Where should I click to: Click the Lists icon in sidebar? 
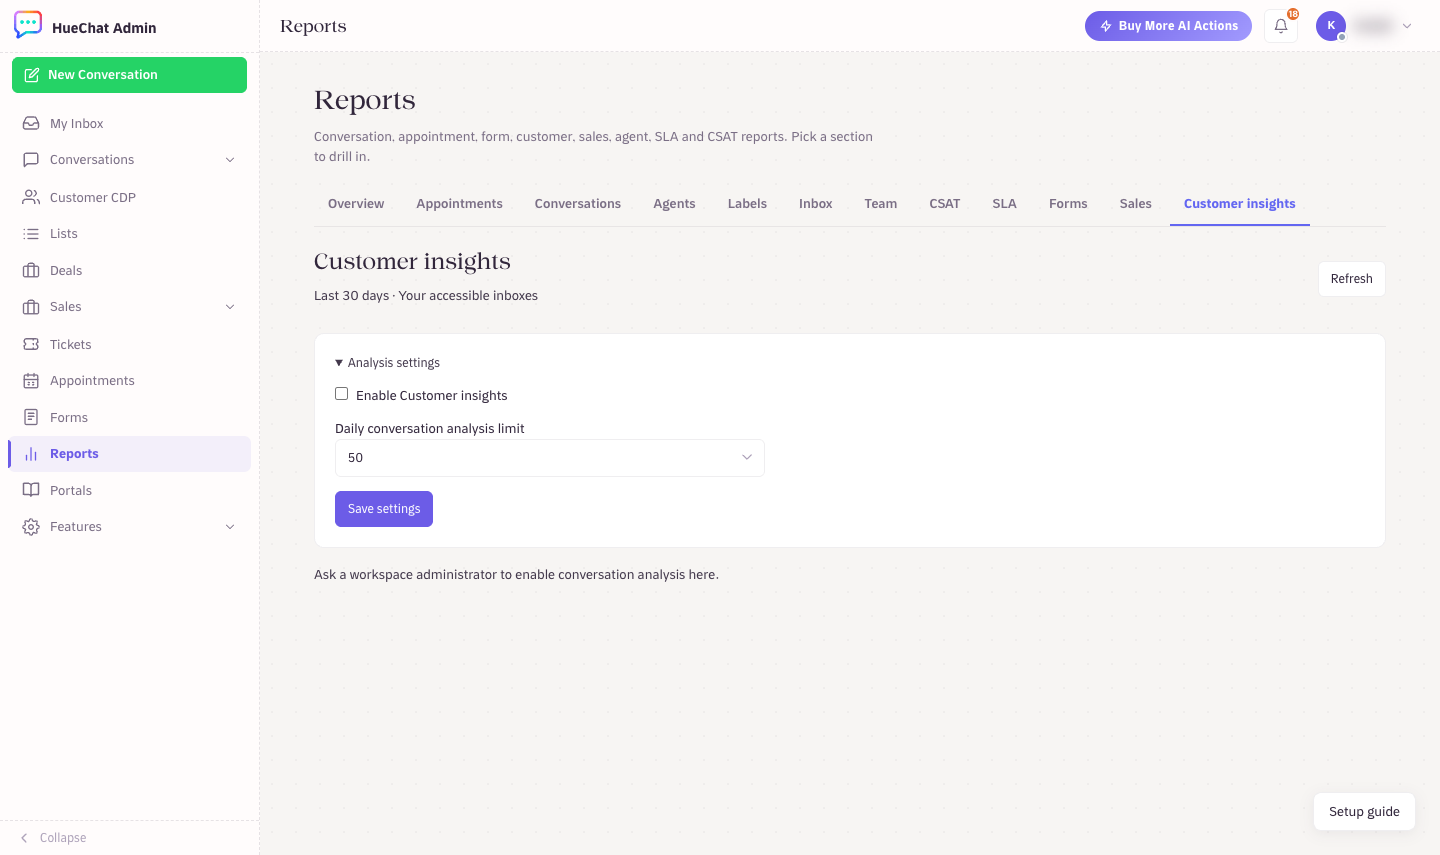pyautogui.click(x=31, y=233)
